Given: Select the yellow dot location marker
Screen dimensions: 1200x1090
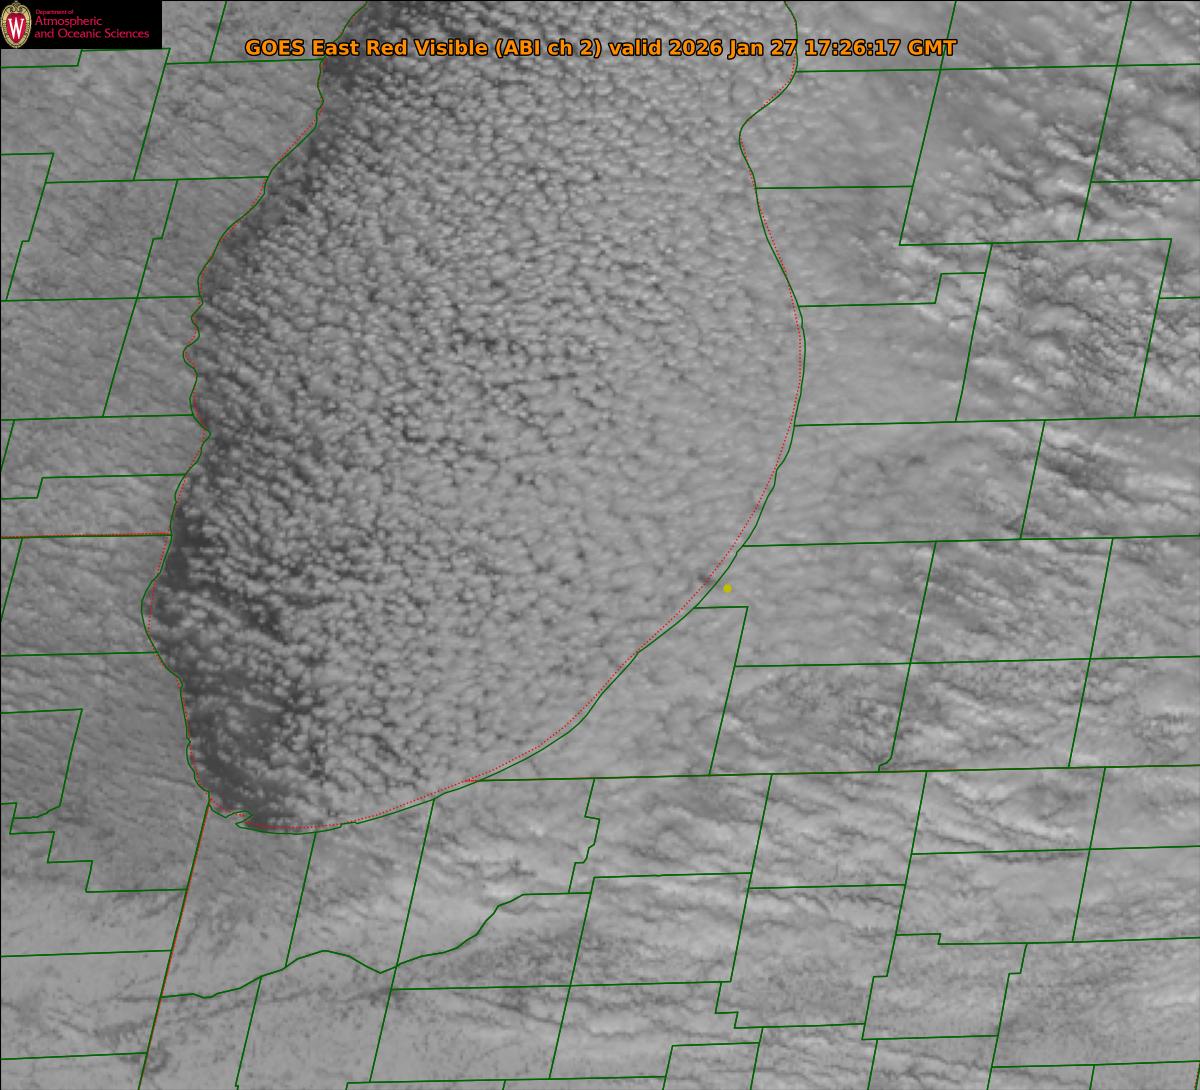Looking at the screenshot, I should pyautogui.click(x=727, y=589).
